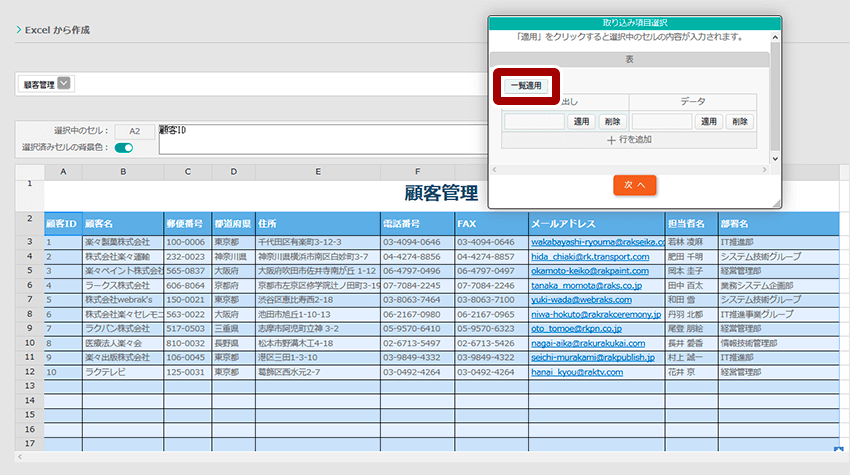This screenshot has height=475, width=850.
Task: Select row 13 header
Action: (30, 386)
